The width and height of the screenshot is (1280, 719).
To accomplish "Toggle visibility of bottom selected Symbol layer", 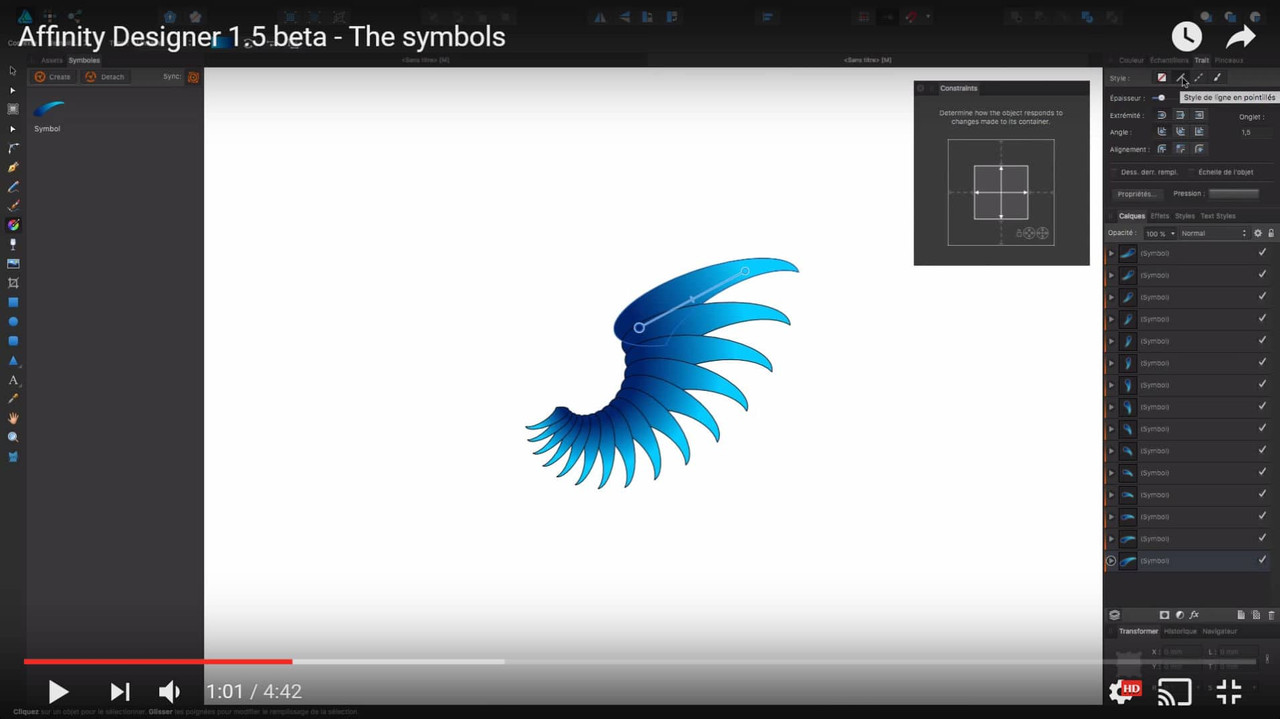I will 1262,560.
